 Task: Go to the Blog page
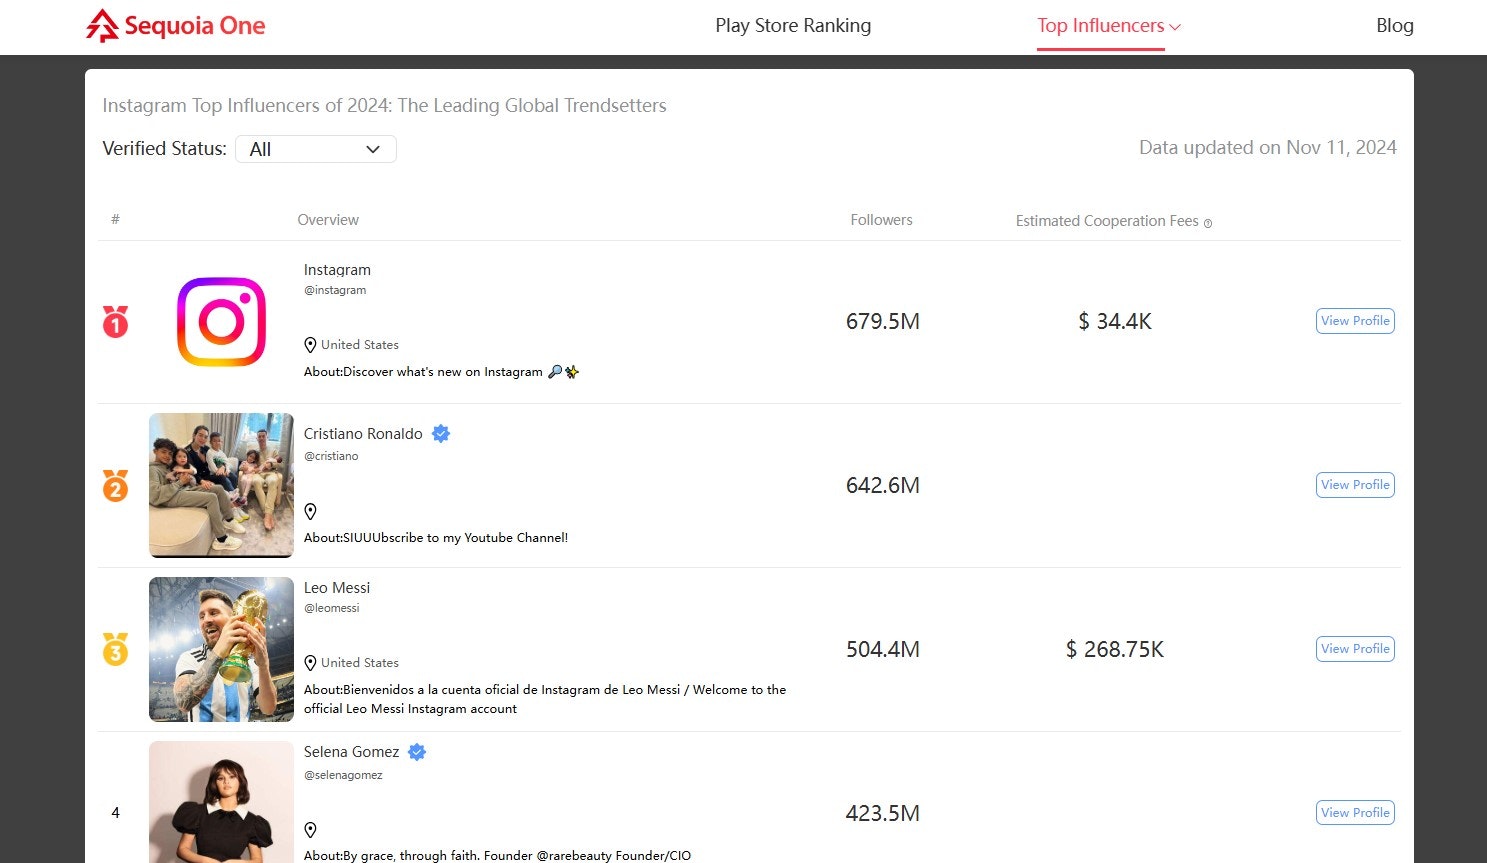(1395, 26)
